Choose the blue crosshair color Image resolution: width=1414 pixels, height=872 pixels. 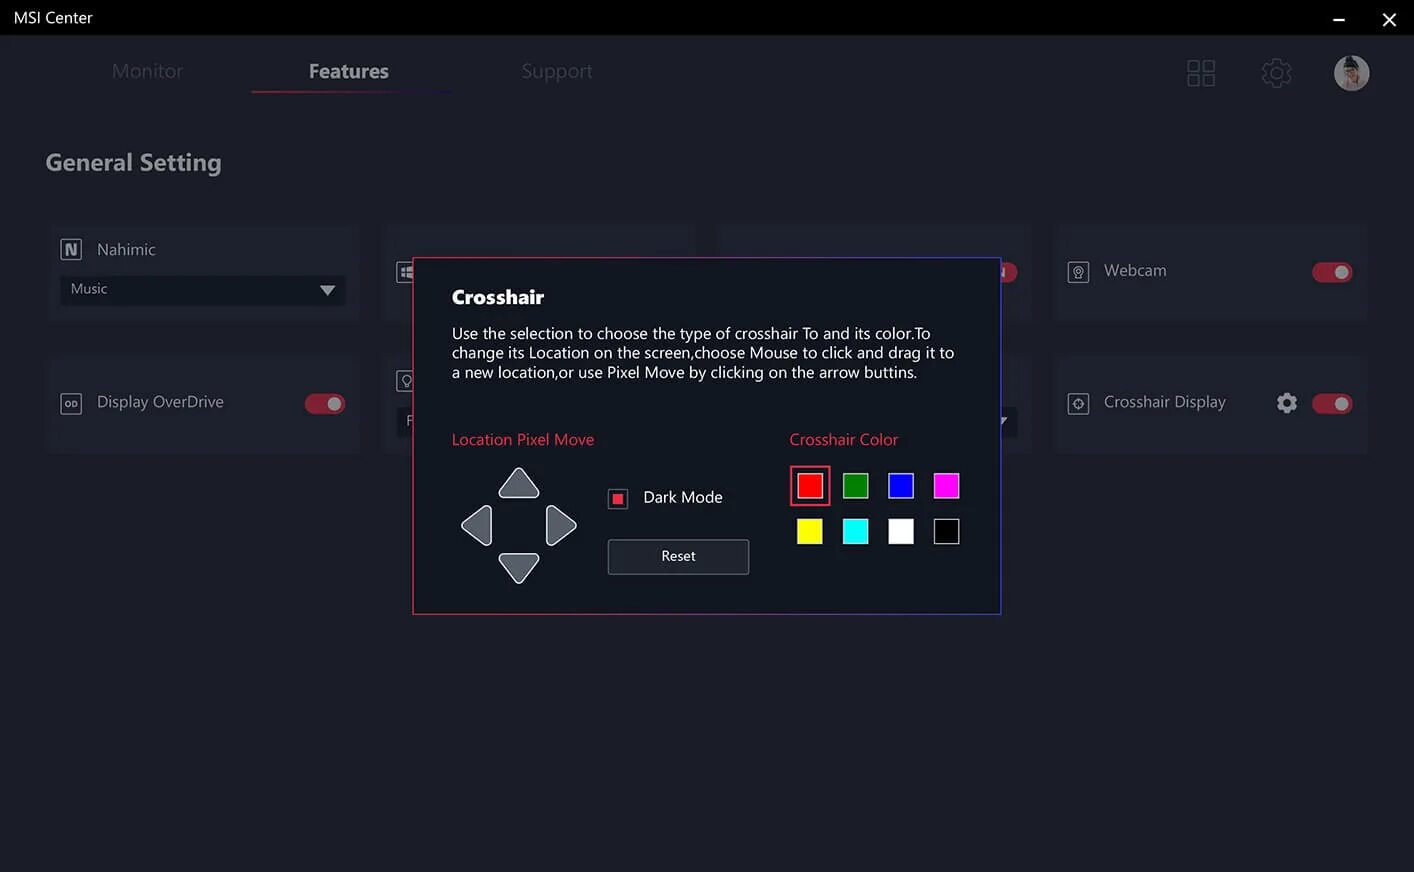901,486
